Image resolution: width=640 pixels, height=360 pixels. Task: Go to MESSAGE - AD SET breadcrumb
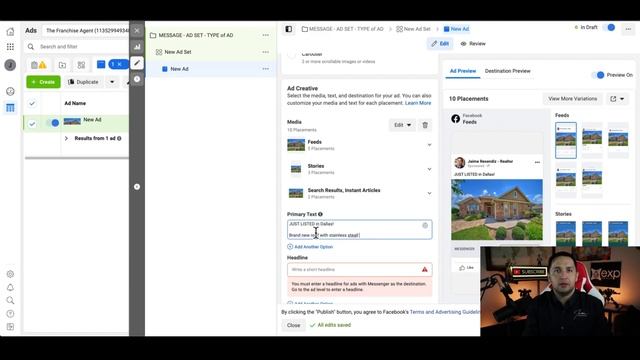coord(343,29)
